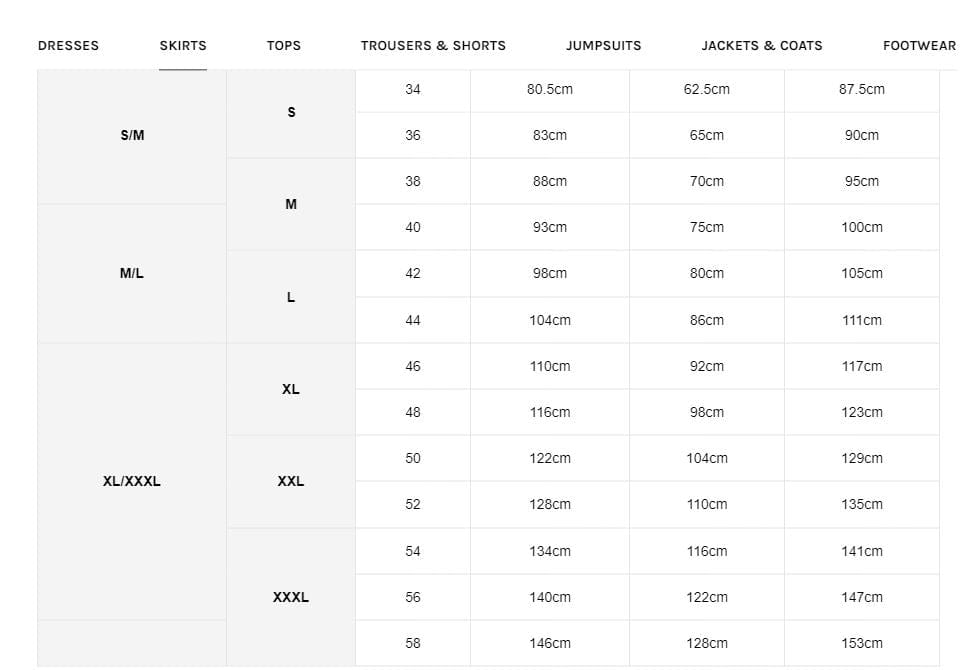Click the M/L size group cell
The image size is (967, 670).
coord(132,273)
